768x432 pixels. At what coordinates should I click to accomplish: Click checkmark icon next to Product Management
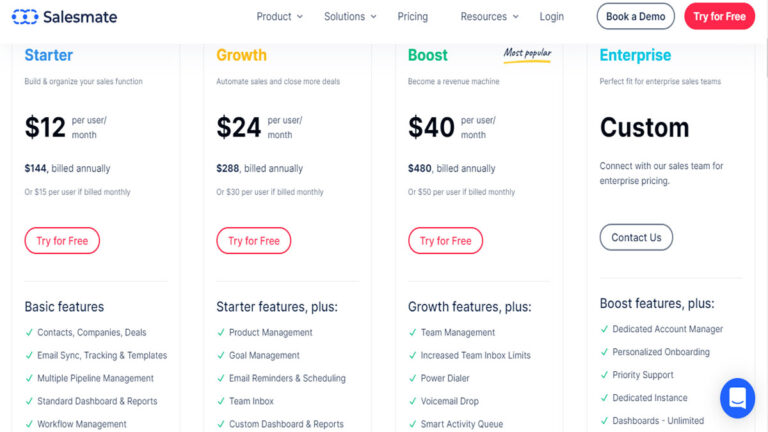click(x=221, y=332)
